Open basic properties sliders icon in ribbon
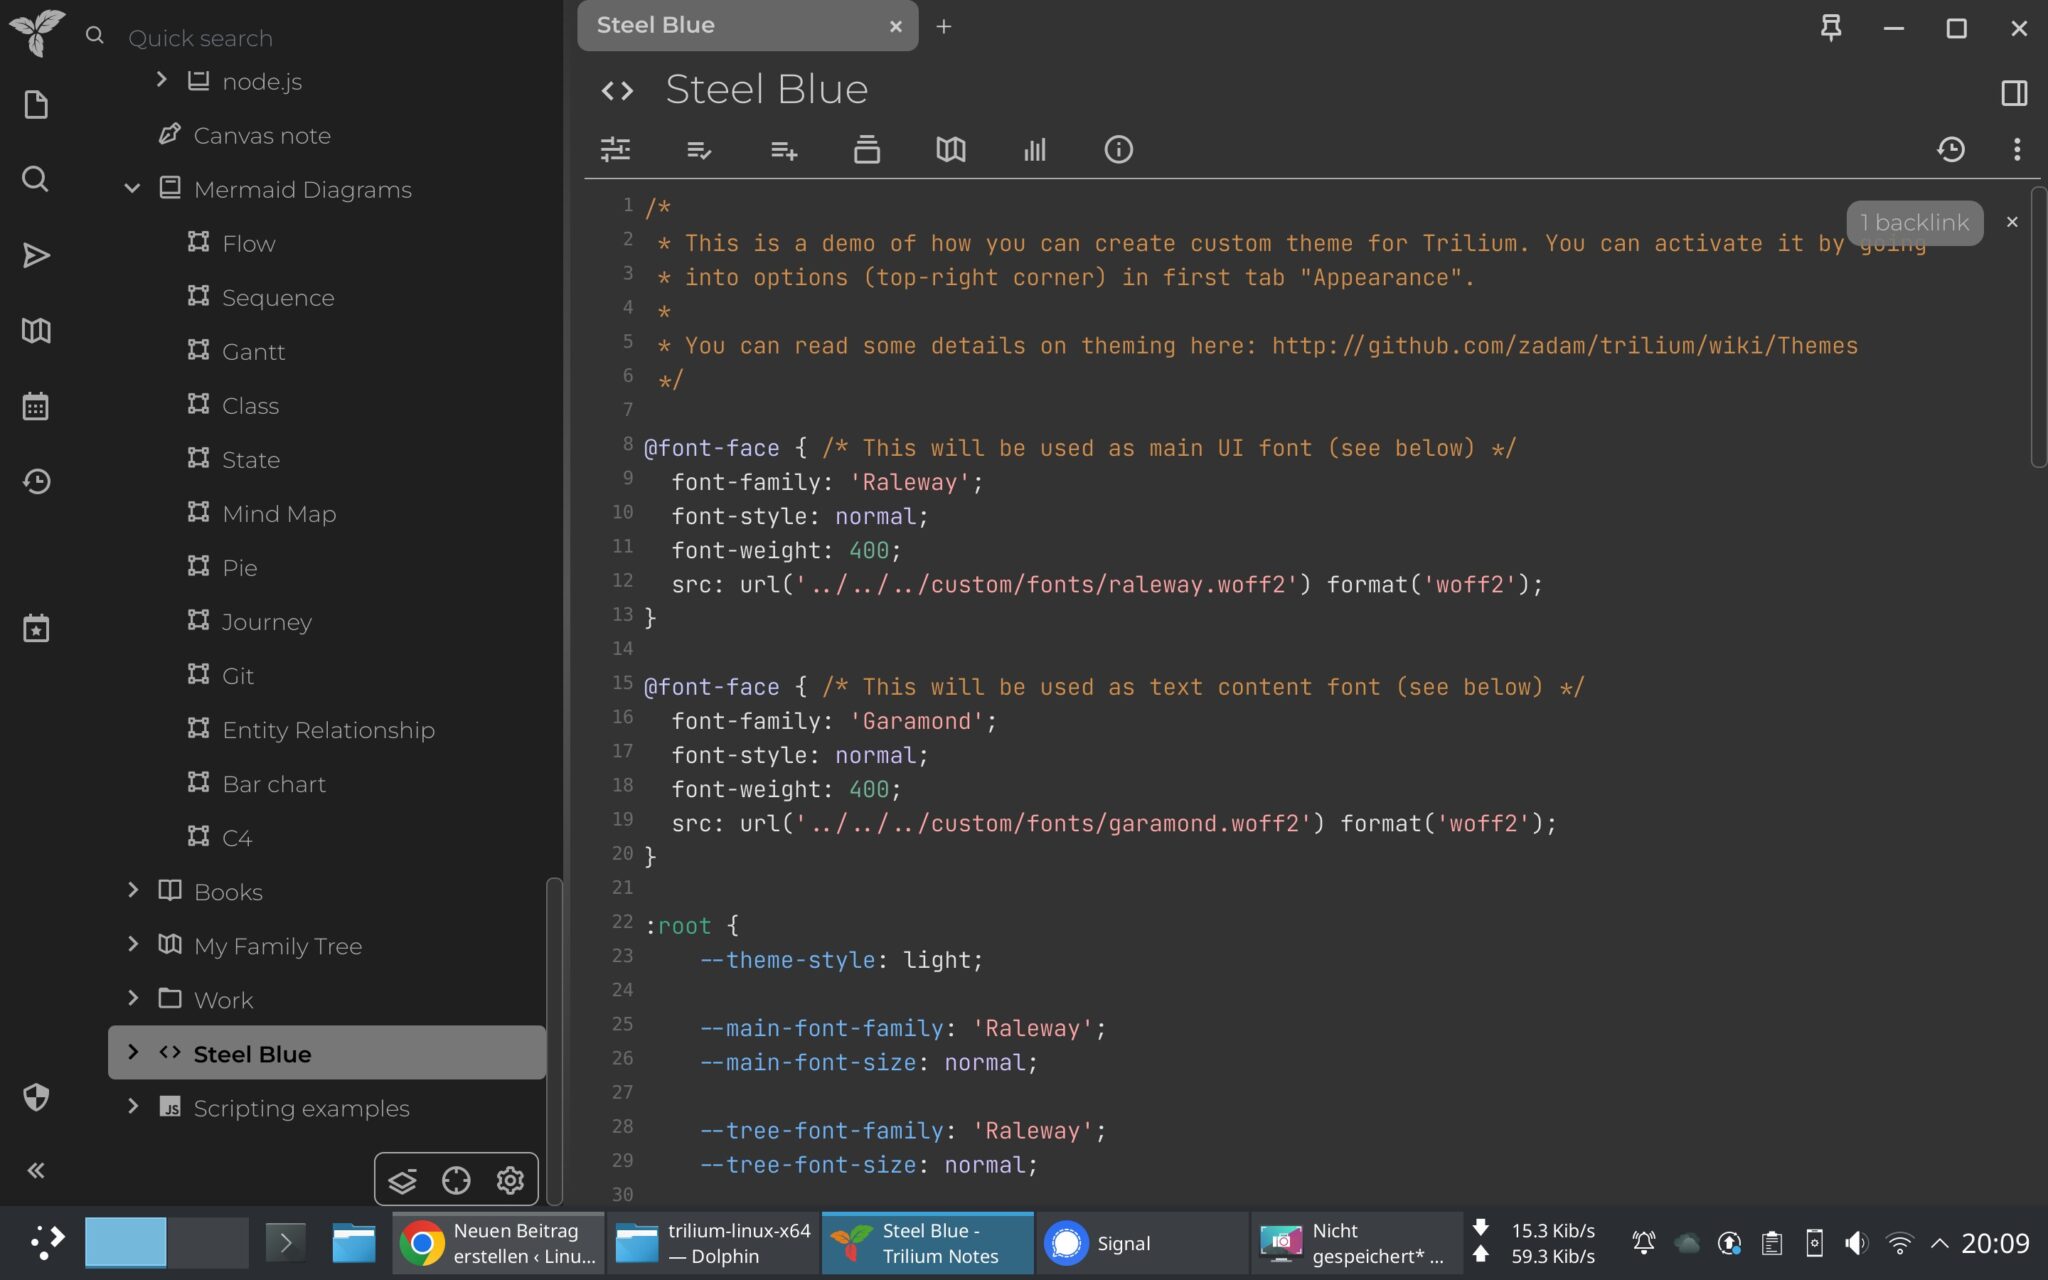 [615, 149]
